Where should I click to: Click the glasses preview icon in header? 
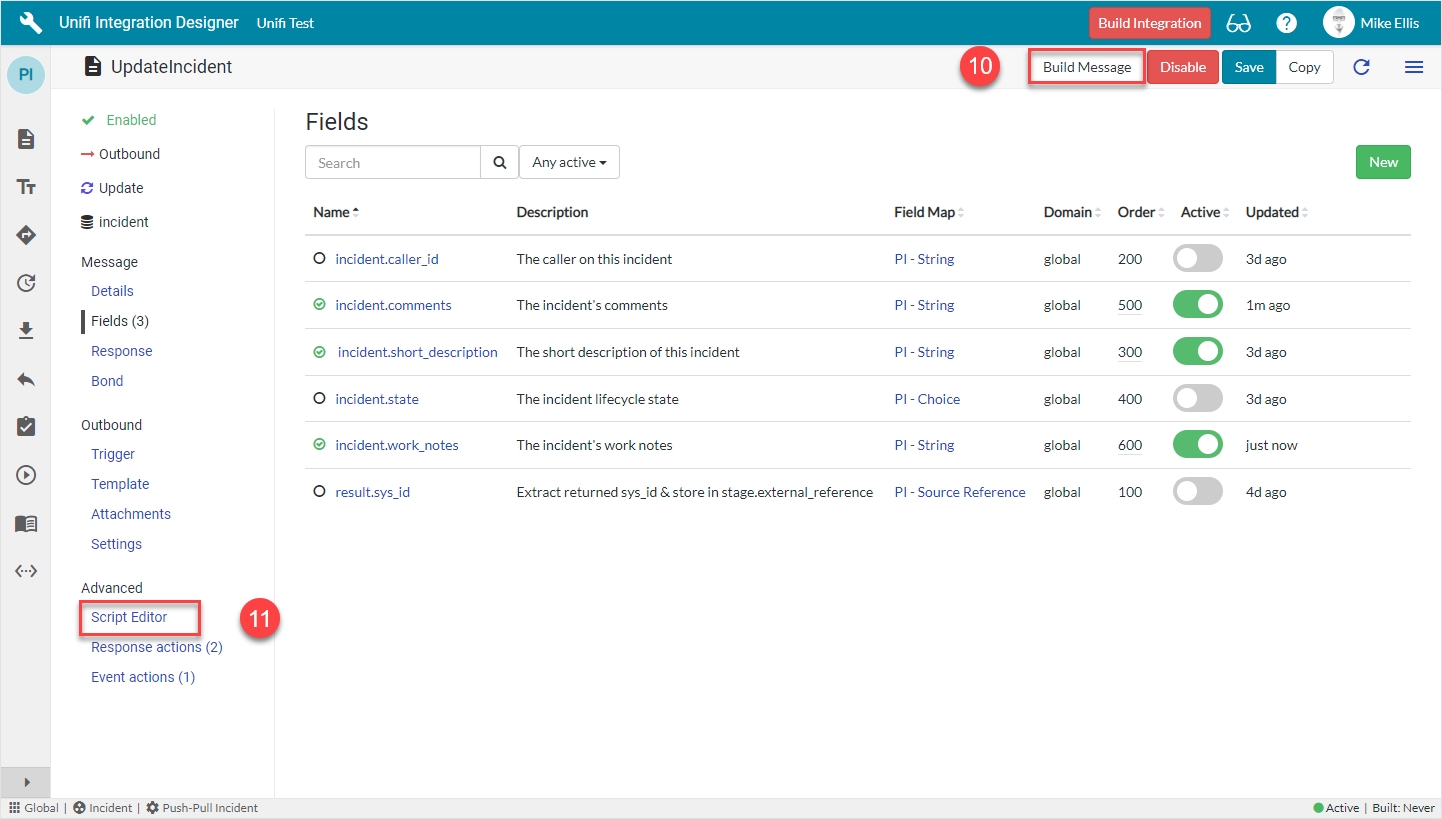(1238, 23)
